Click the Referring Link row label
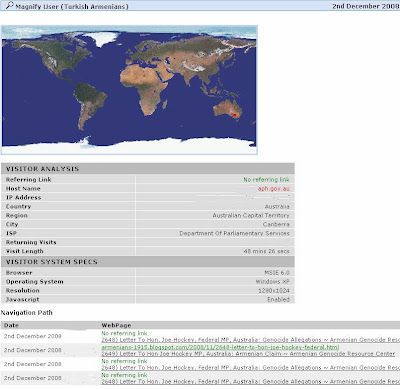 coord(28,179)
